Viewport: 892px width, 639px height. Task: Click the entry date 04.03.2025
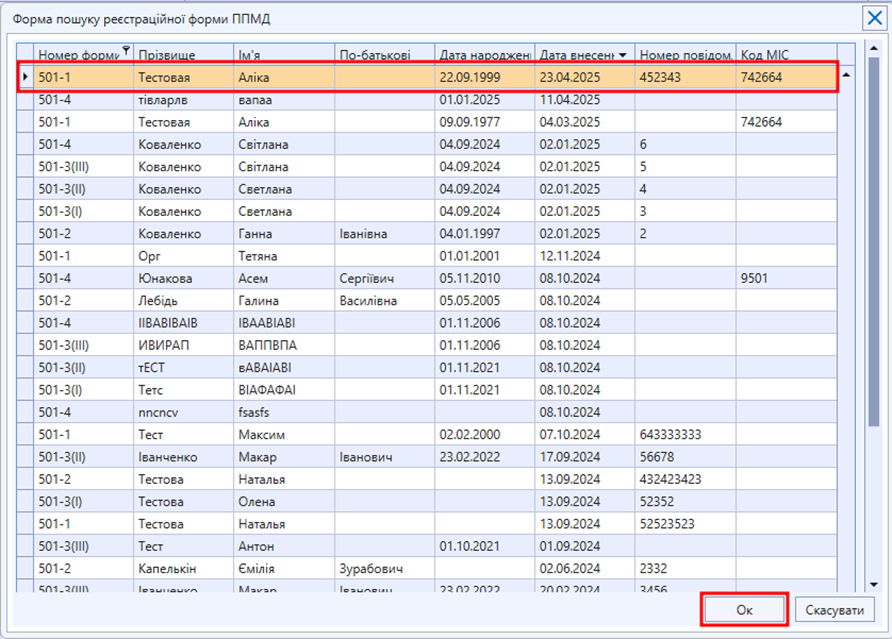pos(585,122)
